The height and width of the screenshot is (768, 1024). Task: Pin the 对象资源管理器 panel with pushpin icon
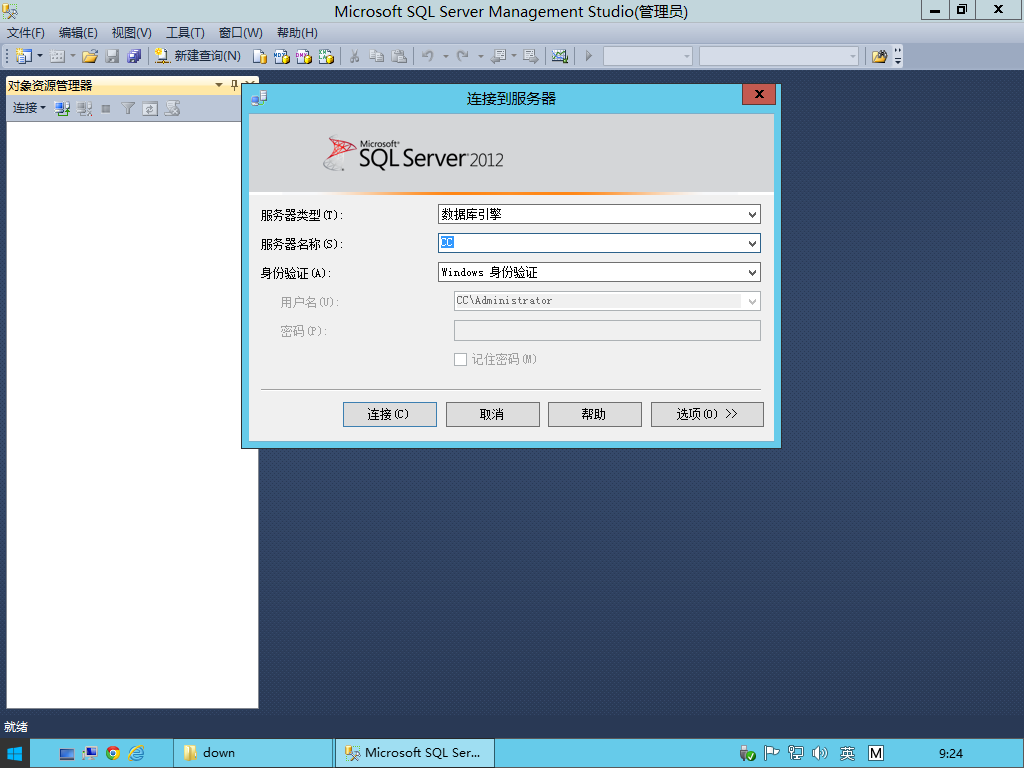(x=234, y=85)
